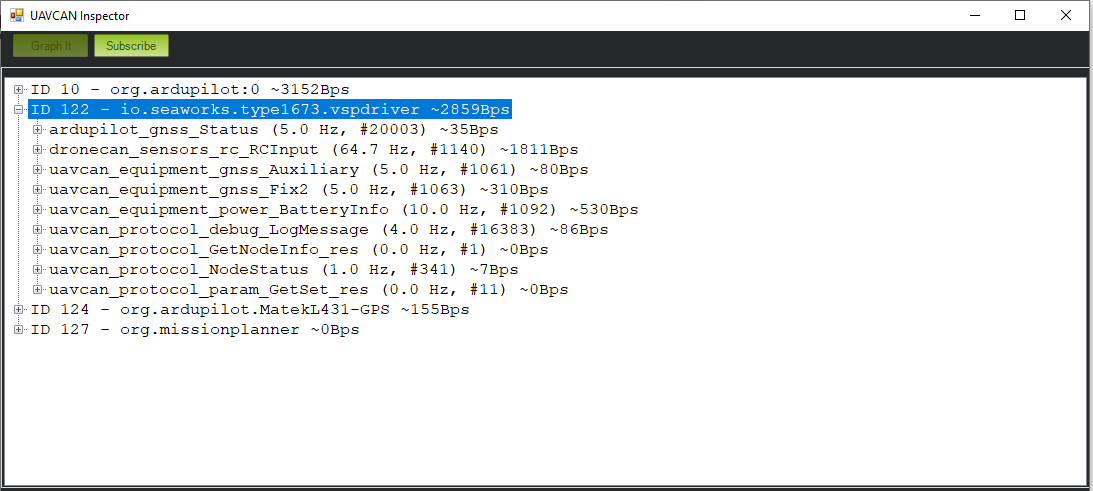Select uavcan_equipment_power_BatteryInfo message row
Image resolution: width=1093 pixels, height=491 pixels.
343,209
